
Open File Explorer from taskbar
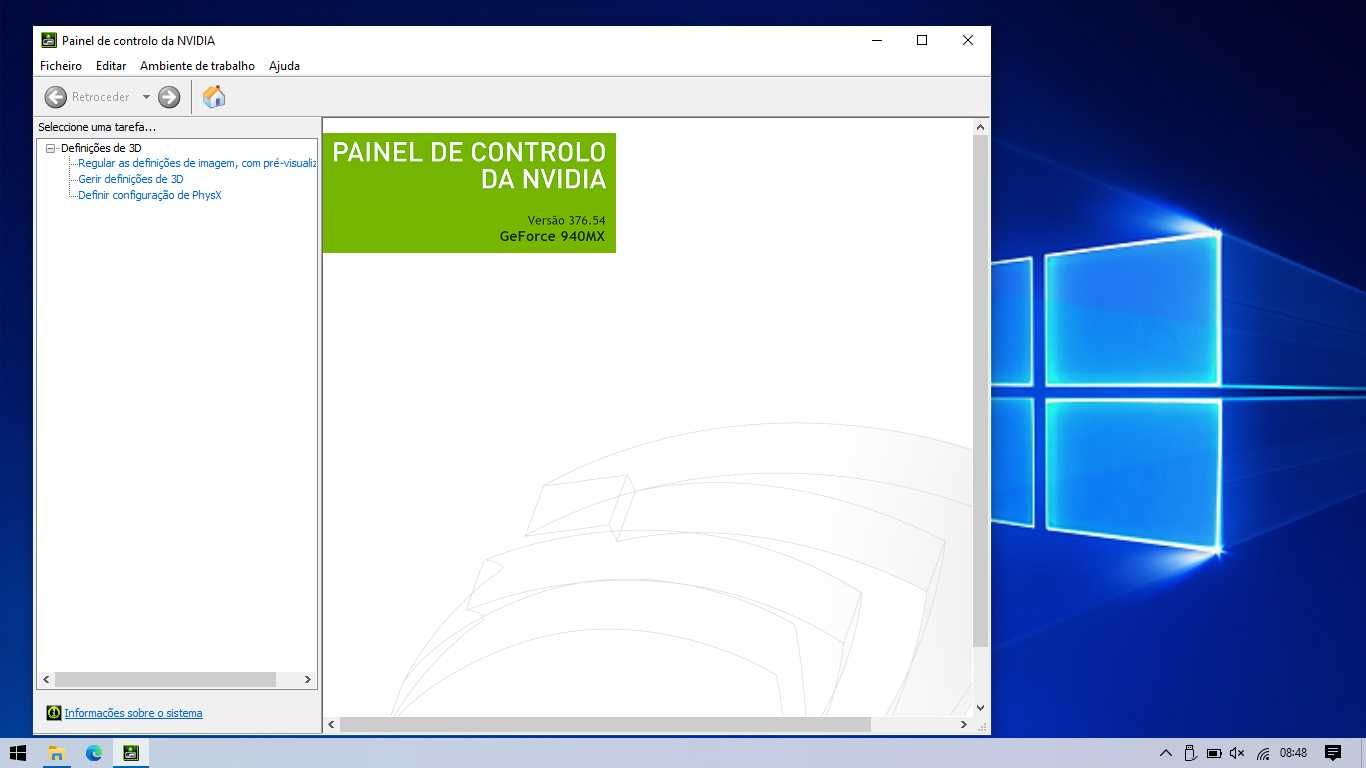(57, 753)
